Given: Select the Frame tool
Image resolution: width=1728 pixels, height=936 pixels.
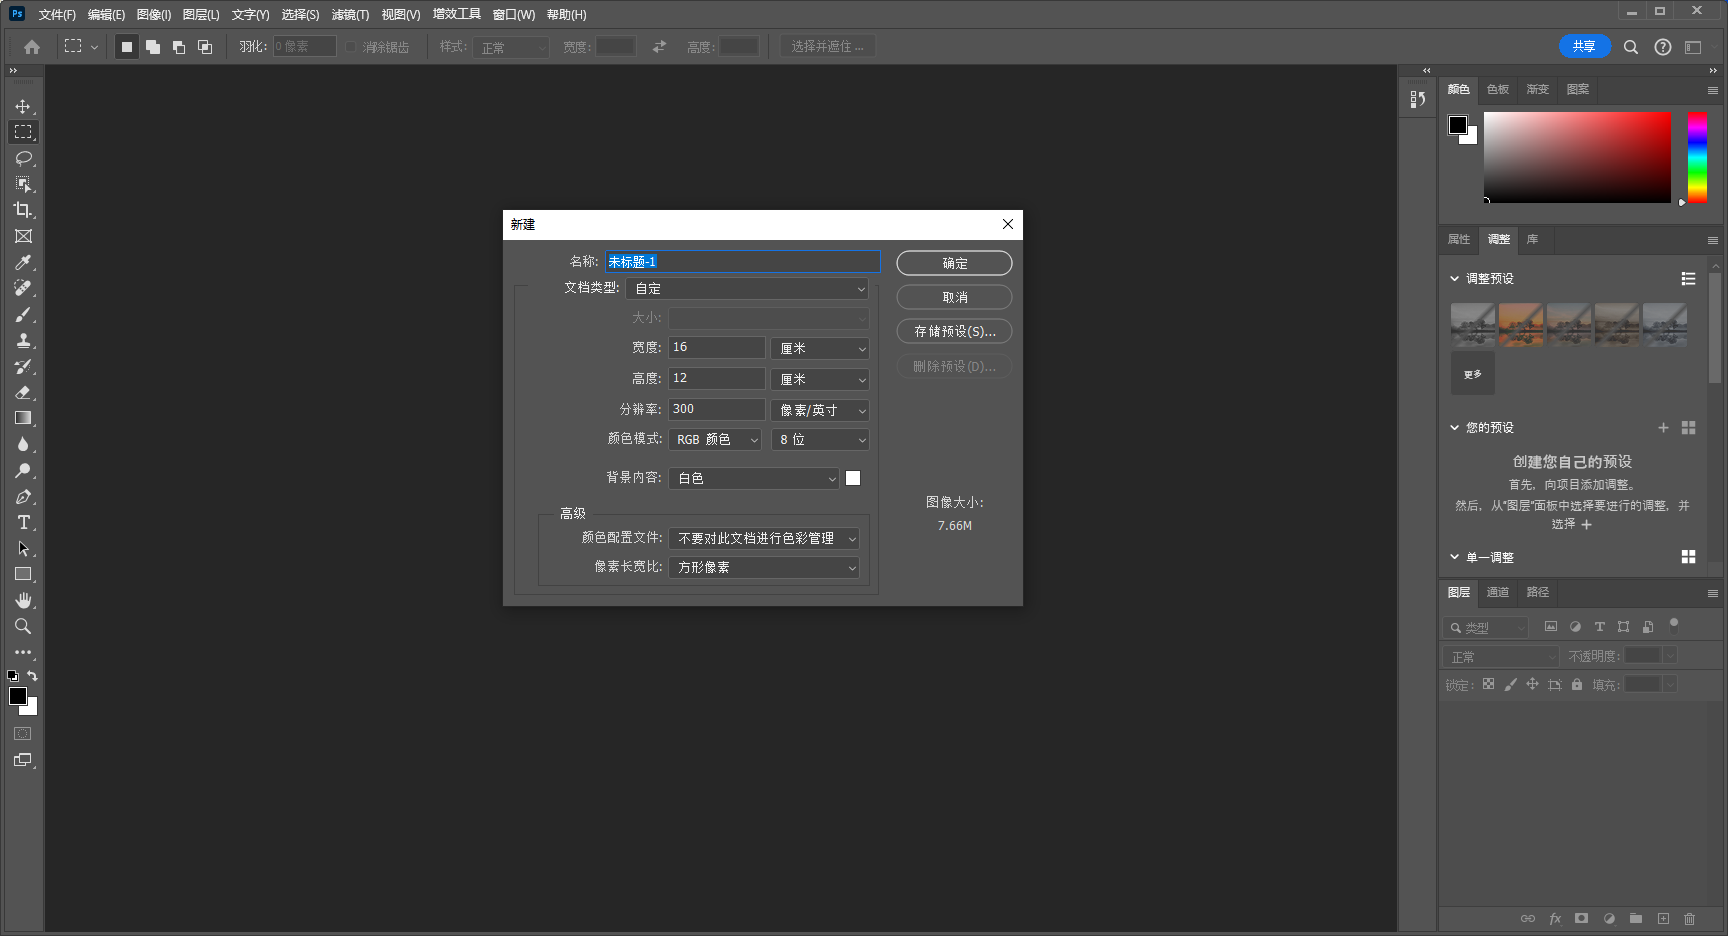Looking at the screenshot, I should coord(23,236).
